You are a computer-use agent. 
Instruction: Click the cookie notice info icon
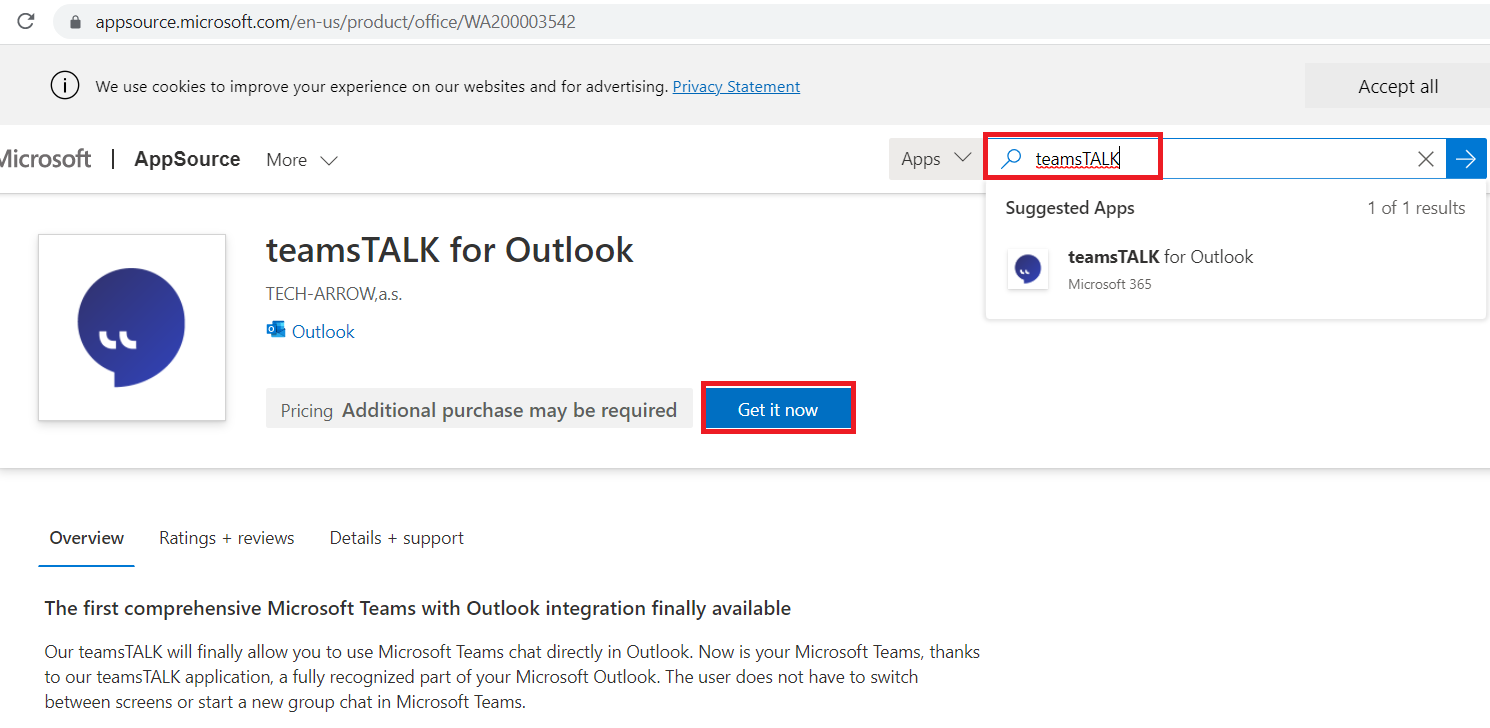65,85
